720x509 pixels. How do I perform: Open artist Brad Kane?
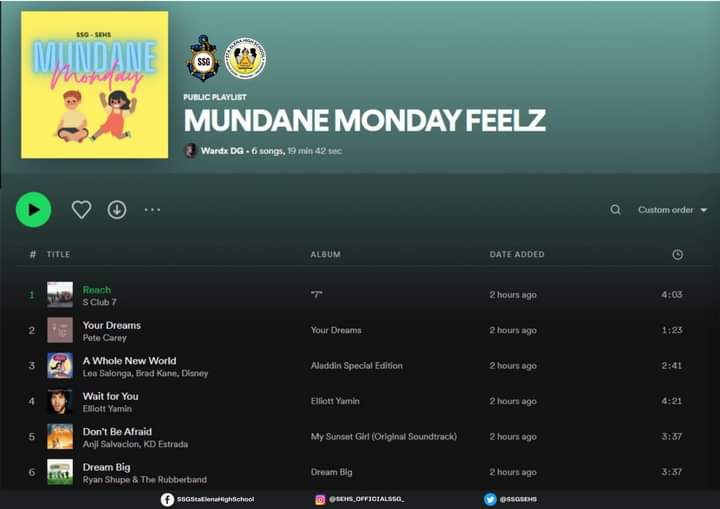[157, 373]
